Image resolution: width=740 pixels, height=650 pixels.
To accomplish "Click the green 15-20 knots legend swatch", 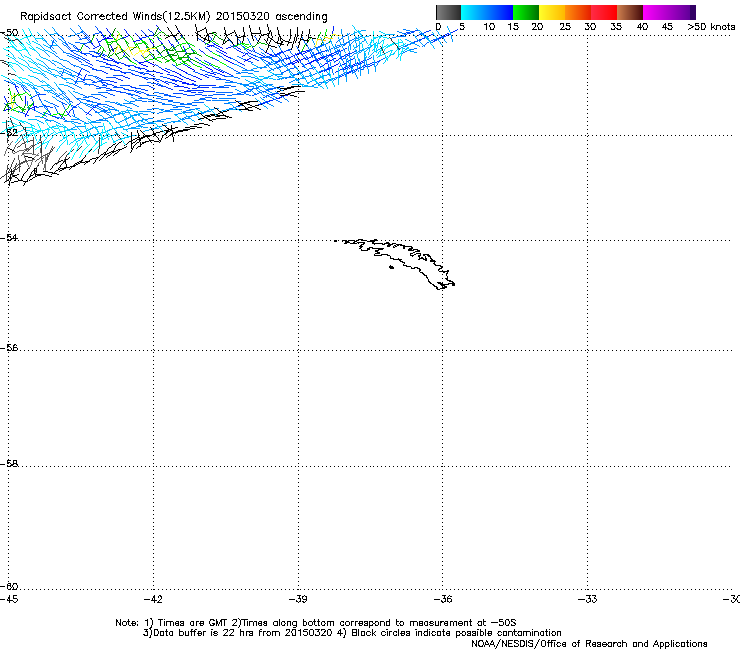I will point(526,12).
